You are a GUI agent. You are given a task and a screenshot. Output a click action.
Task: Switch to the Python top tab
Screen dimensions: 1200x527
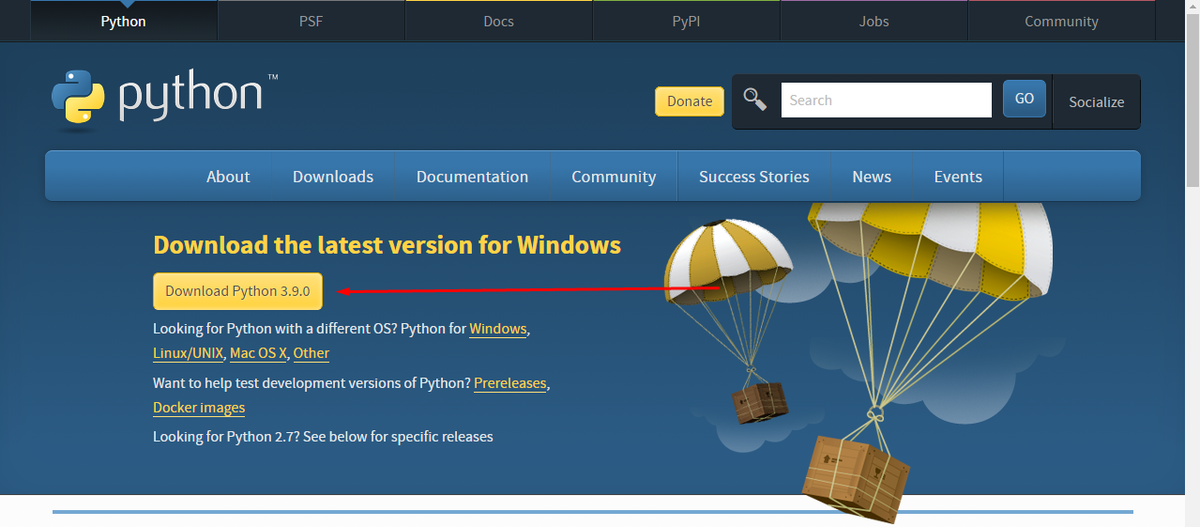click(124, 21)
